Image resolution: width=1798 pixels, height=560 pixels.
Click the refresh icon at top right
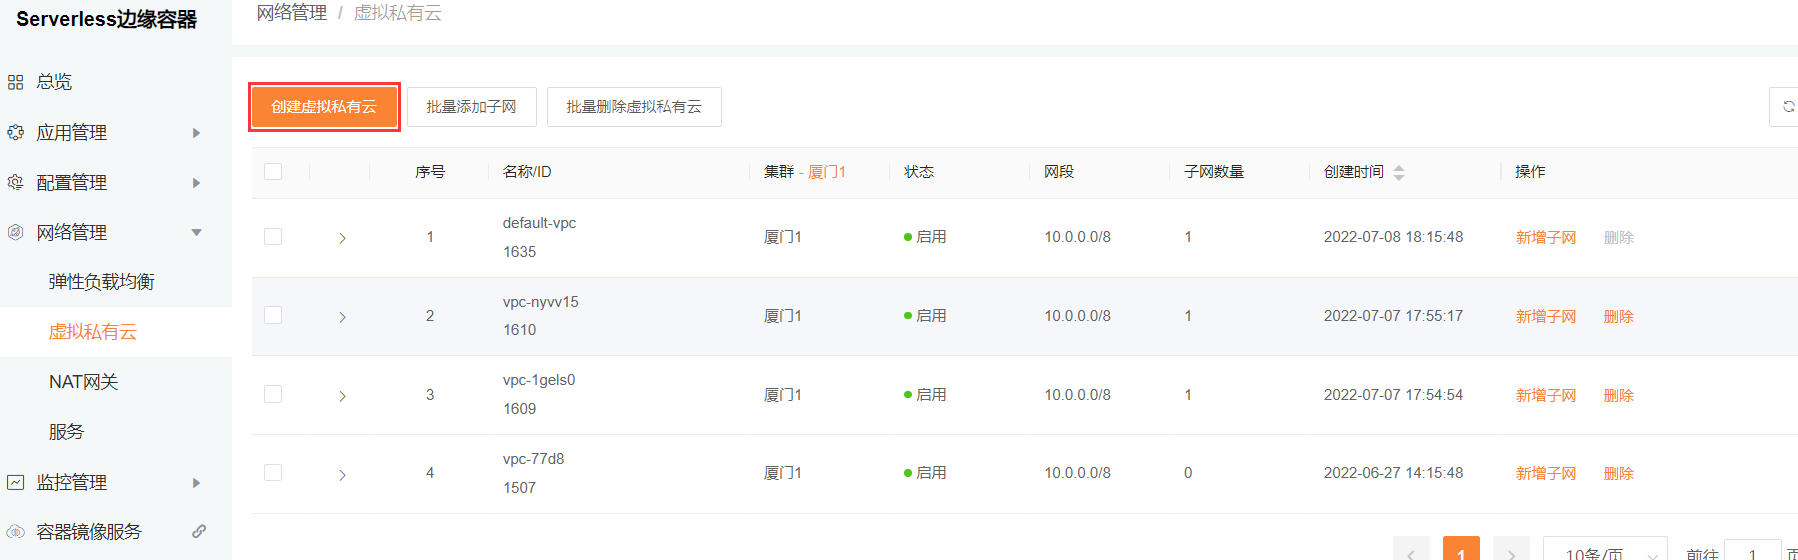pyautogui.click(x=1788, y=107)
